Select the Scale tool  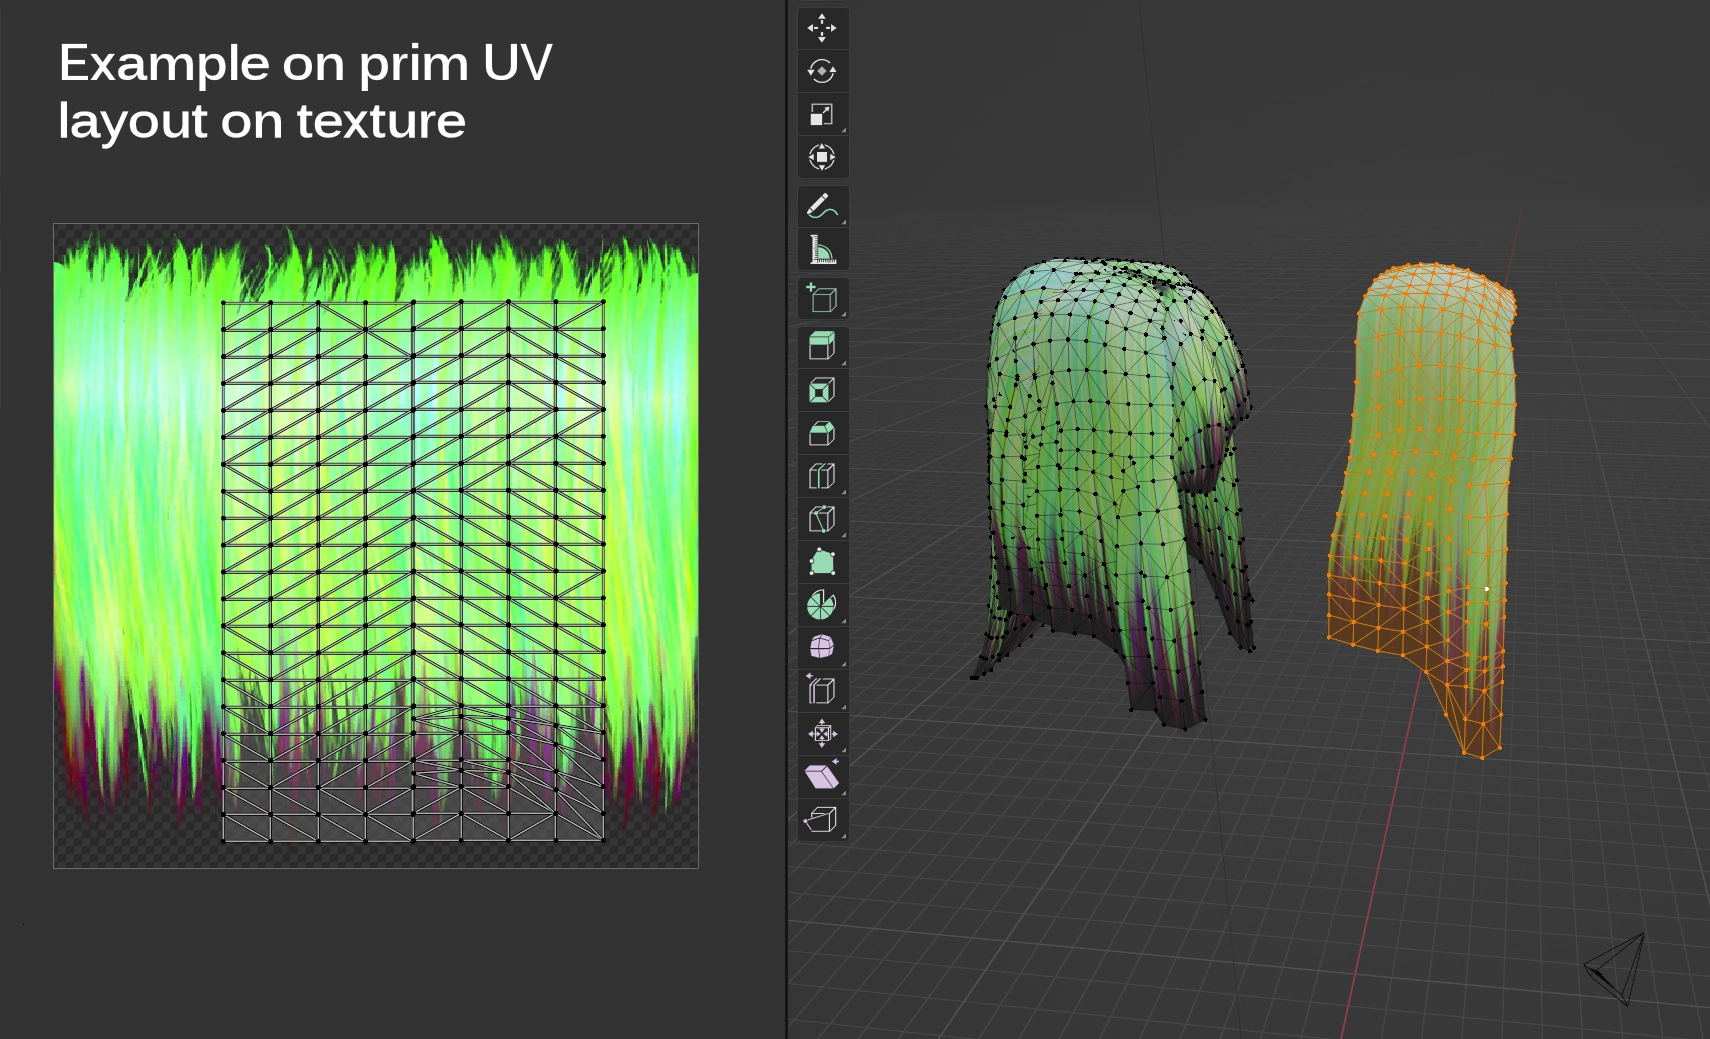click(x=822, y=114)
